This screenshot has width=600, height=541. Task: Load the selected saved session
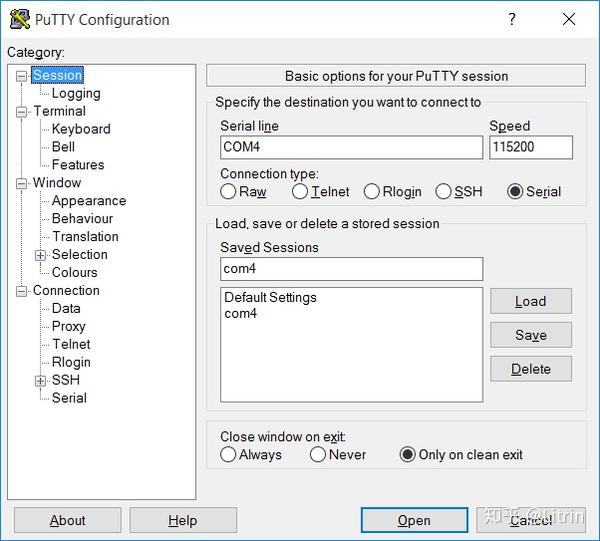click(531, 301)
